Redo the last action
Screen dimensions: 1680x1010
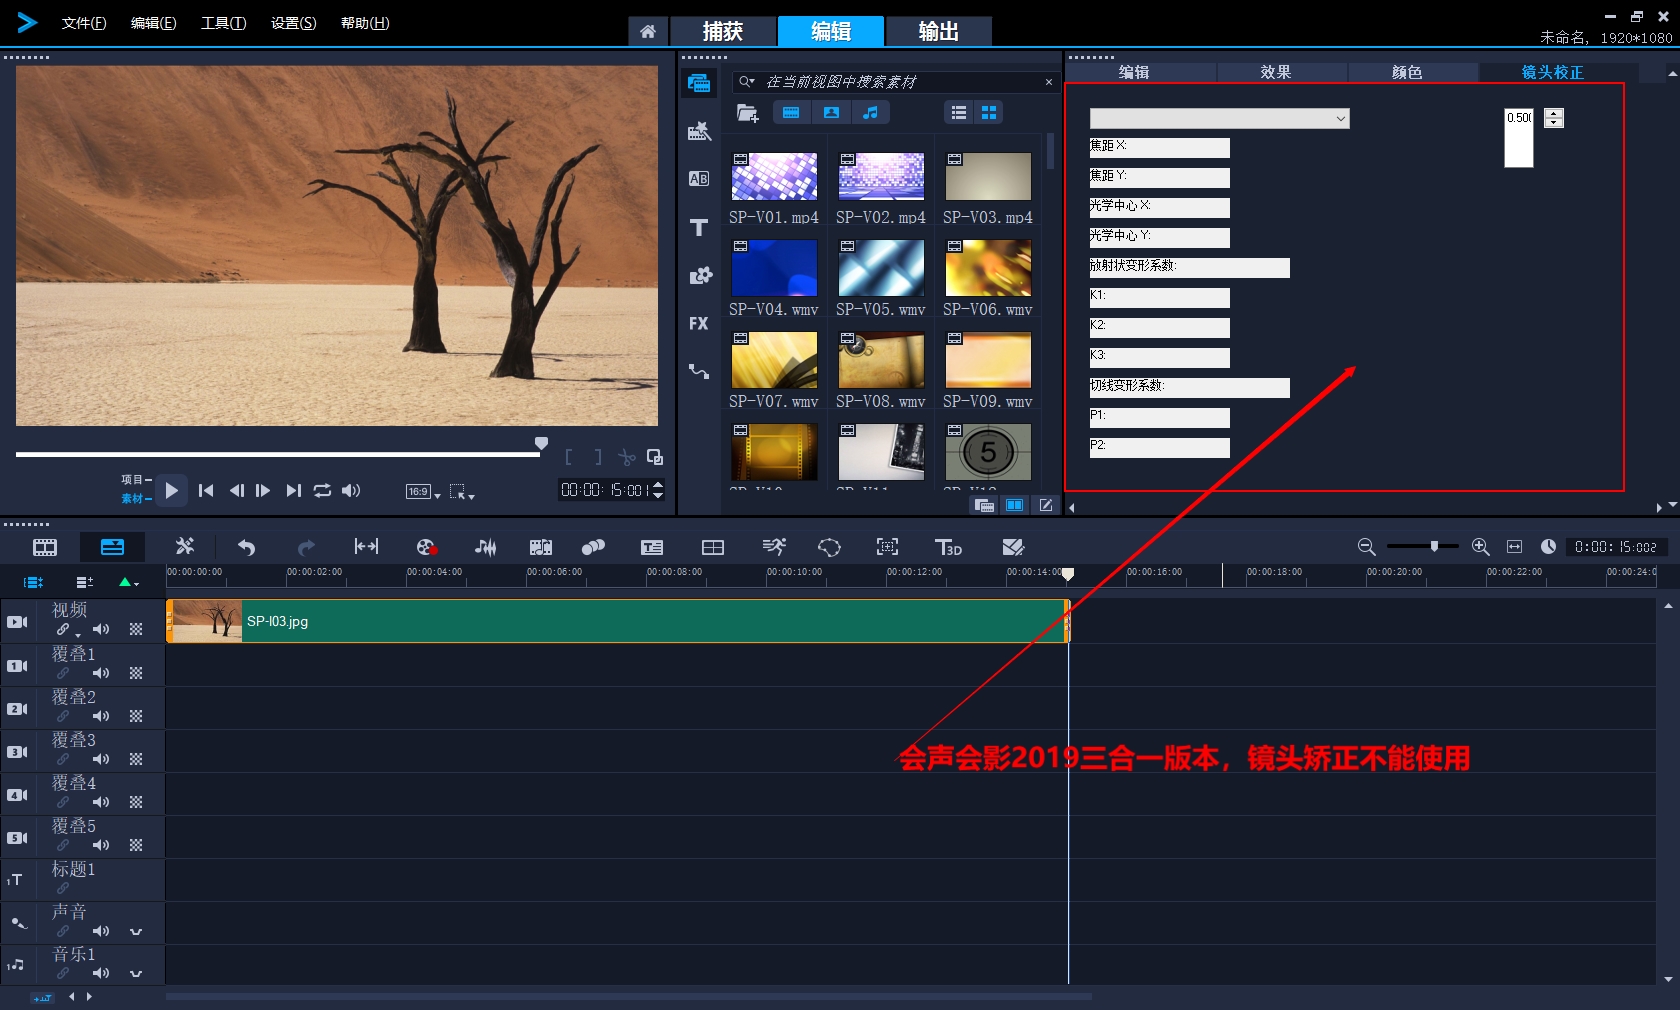[306, 547]
